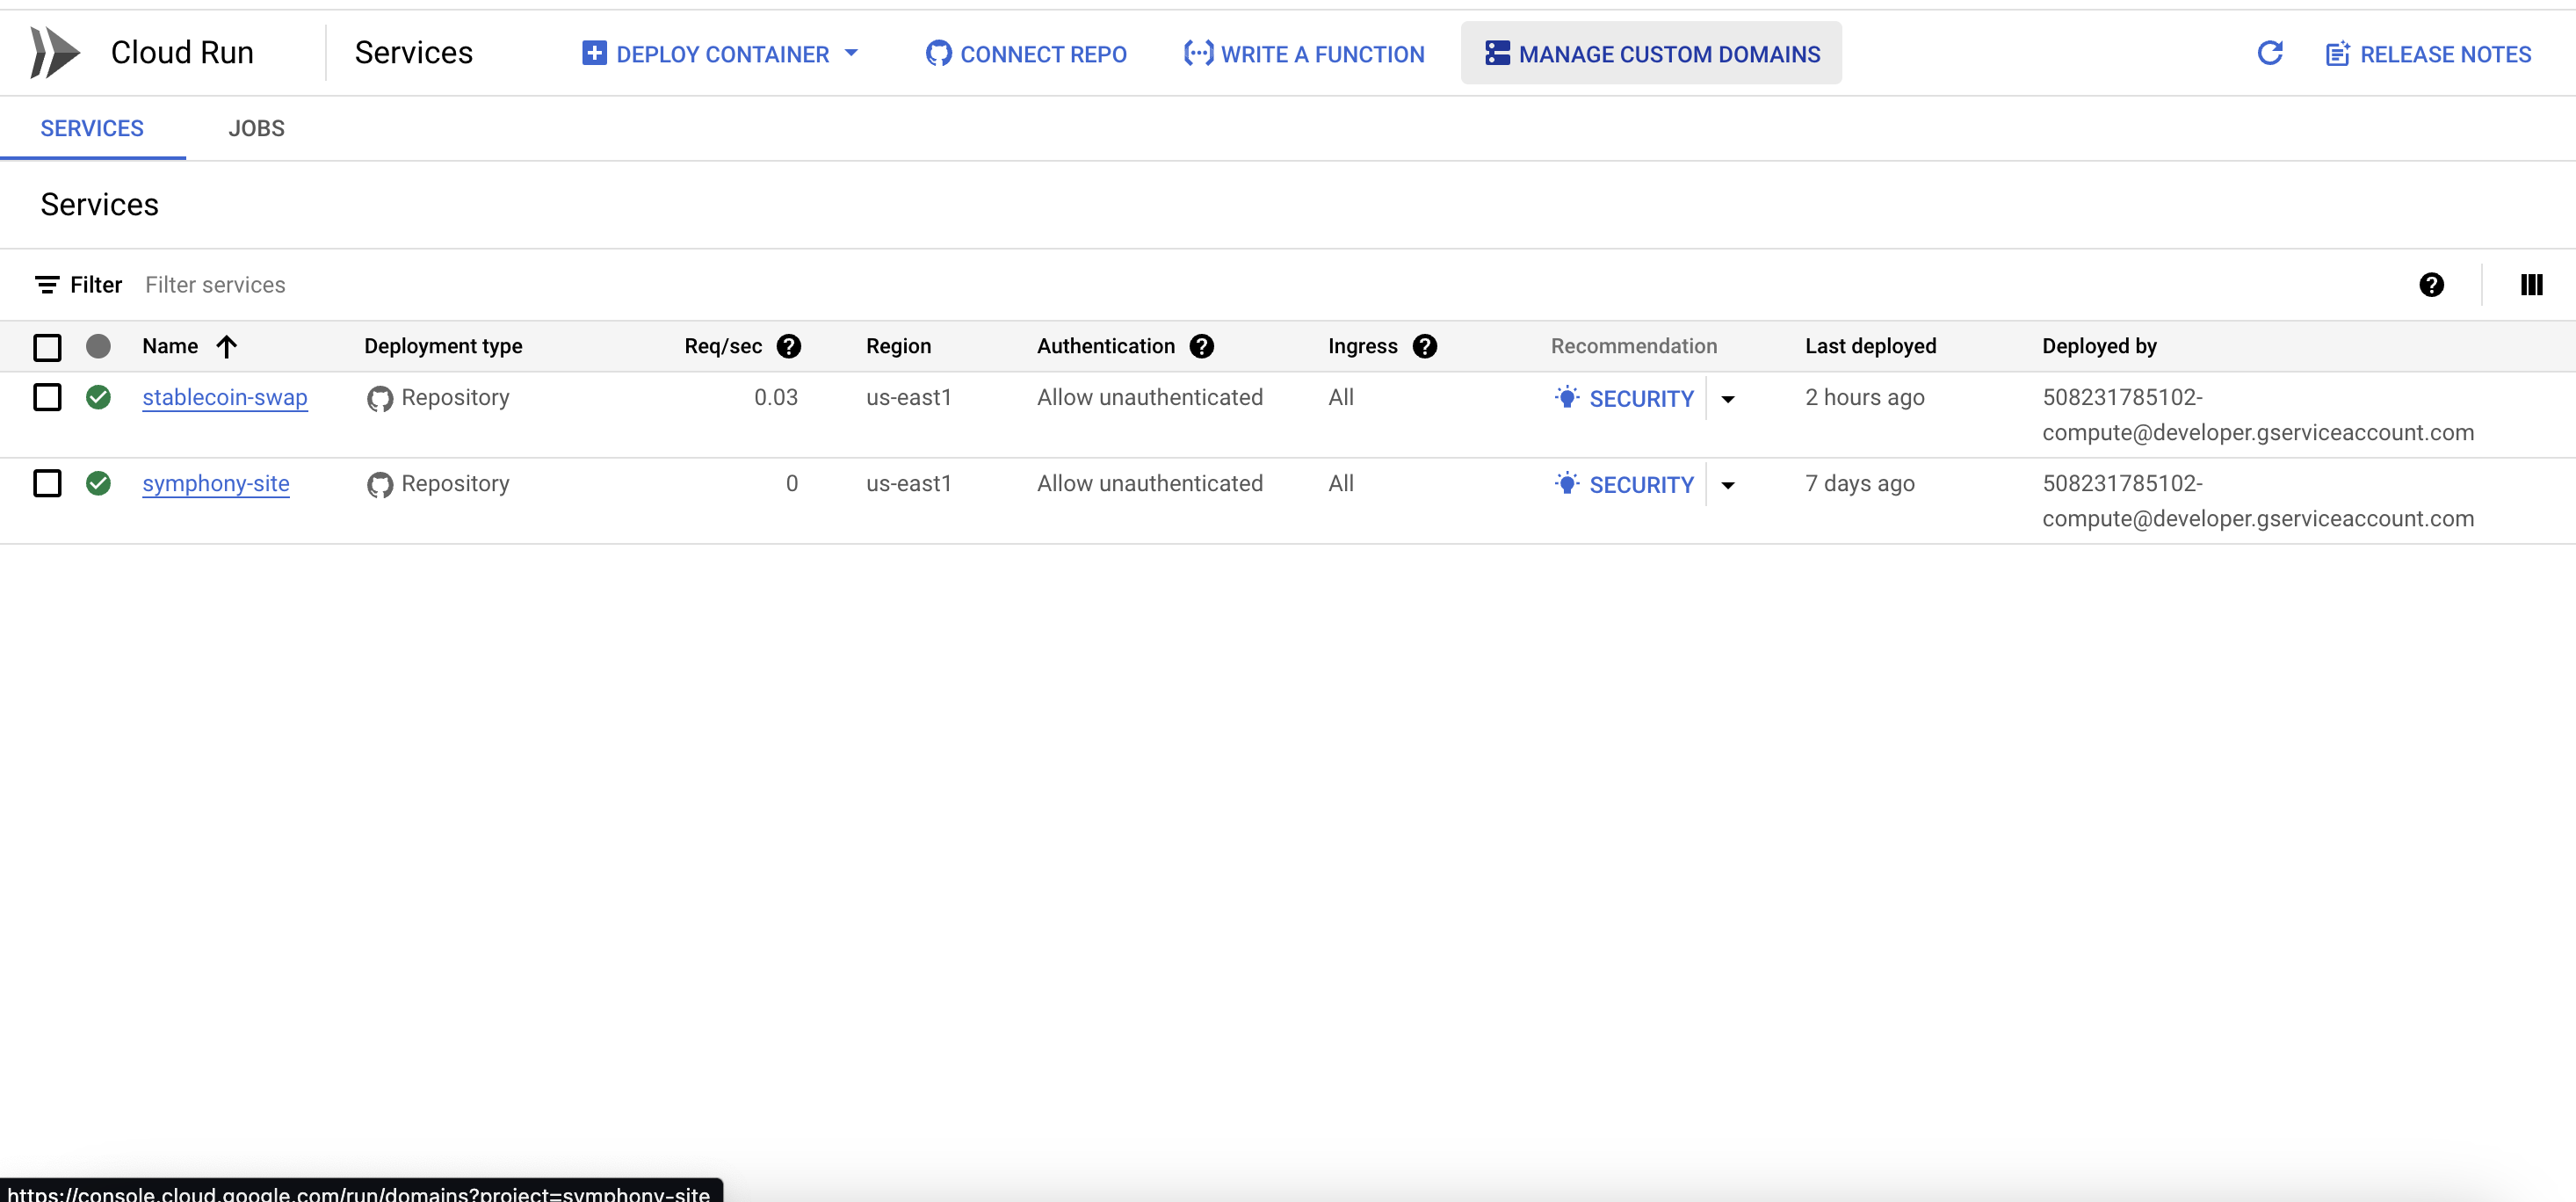Image resolution: width=2576 pixels, height=1202 pixels.
Task: Check the stablecoin-swap row checkbox
Action: pos(47,397)
